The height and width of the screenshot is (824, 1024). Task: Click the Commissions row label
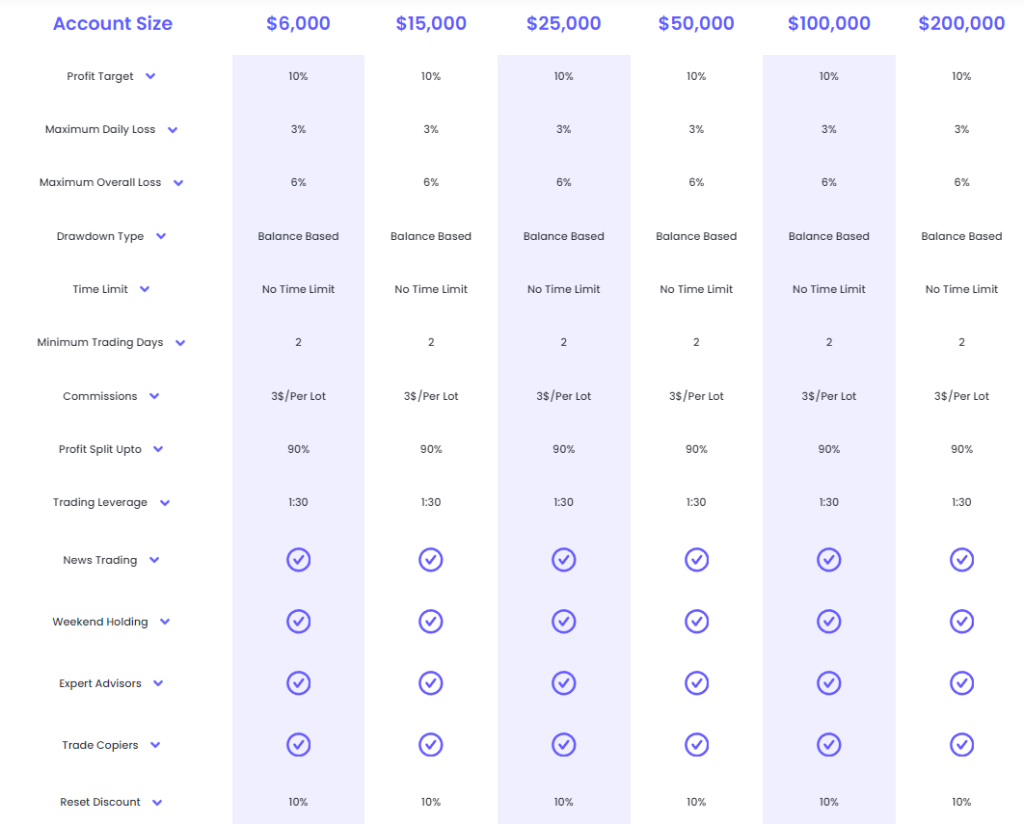pyautogui.click(x=100, y=396)
